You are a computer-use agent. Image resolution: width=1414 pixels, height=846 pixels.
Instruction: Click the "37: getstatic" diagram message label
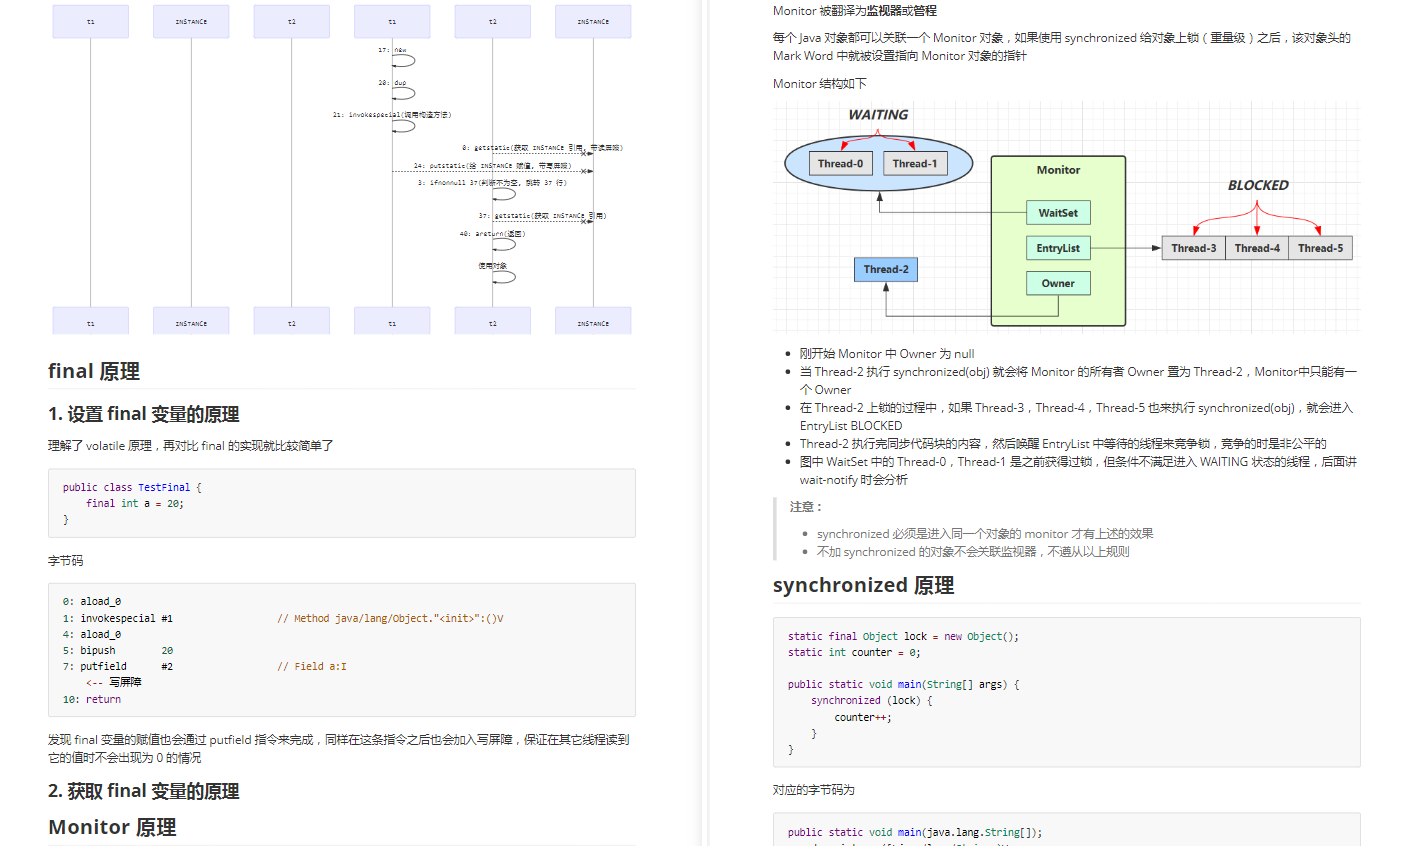click(542, 216)
